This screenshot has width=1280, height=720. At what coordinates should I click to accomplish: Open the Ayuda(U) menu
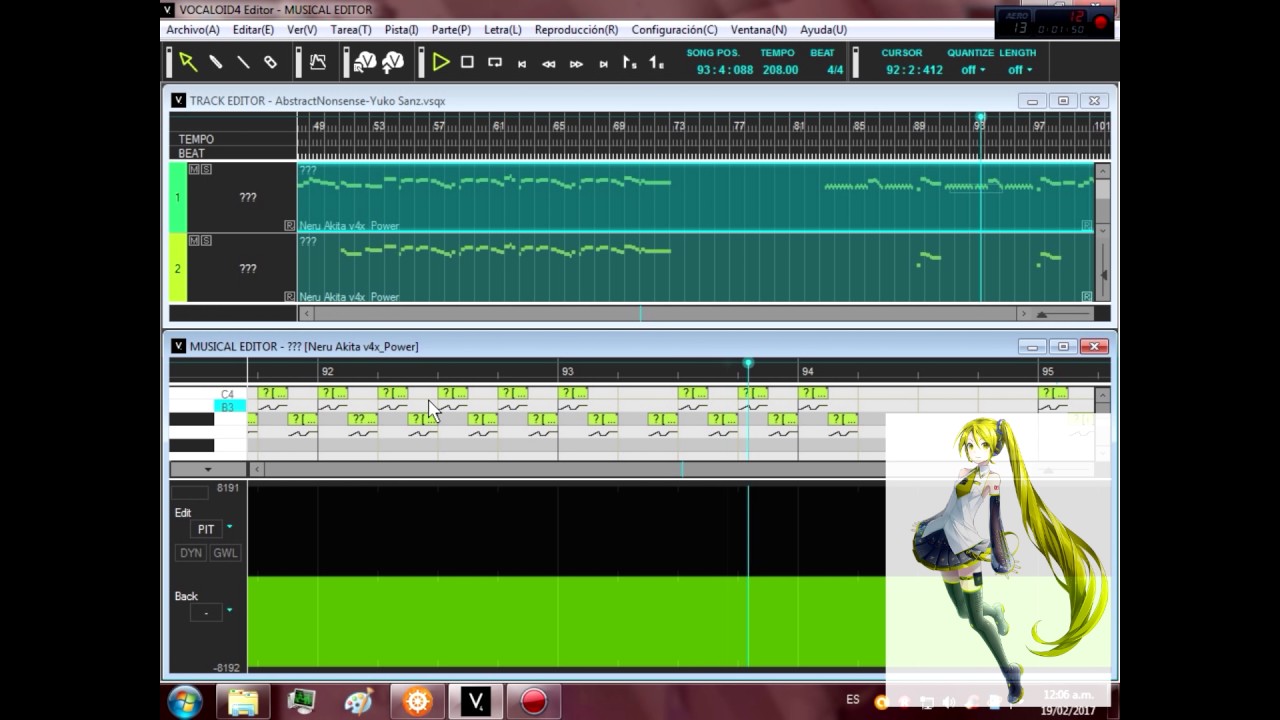pyautogui.click(x=823, y=30)
